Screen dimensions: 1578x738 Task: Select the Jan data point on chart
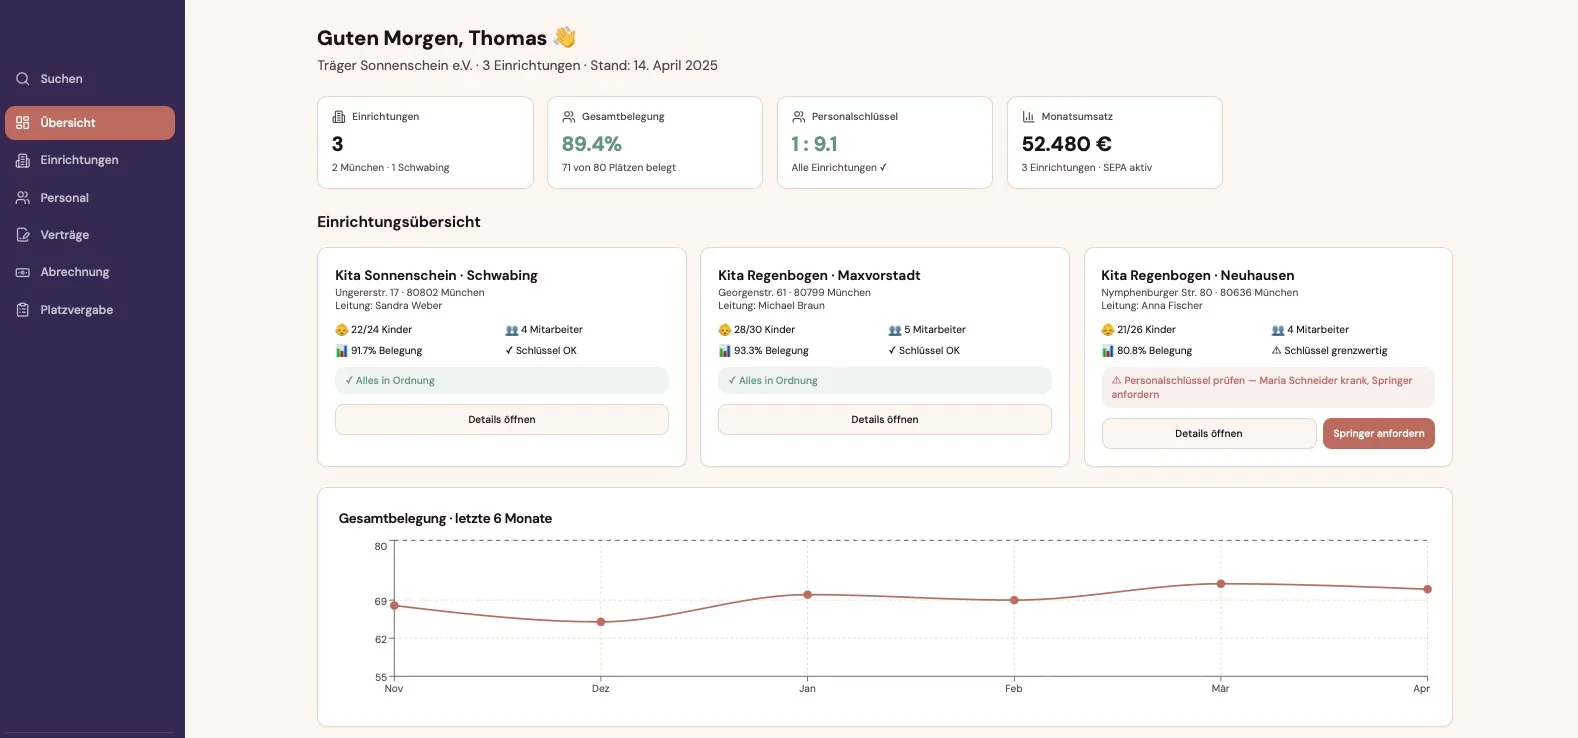click(808, 595)
